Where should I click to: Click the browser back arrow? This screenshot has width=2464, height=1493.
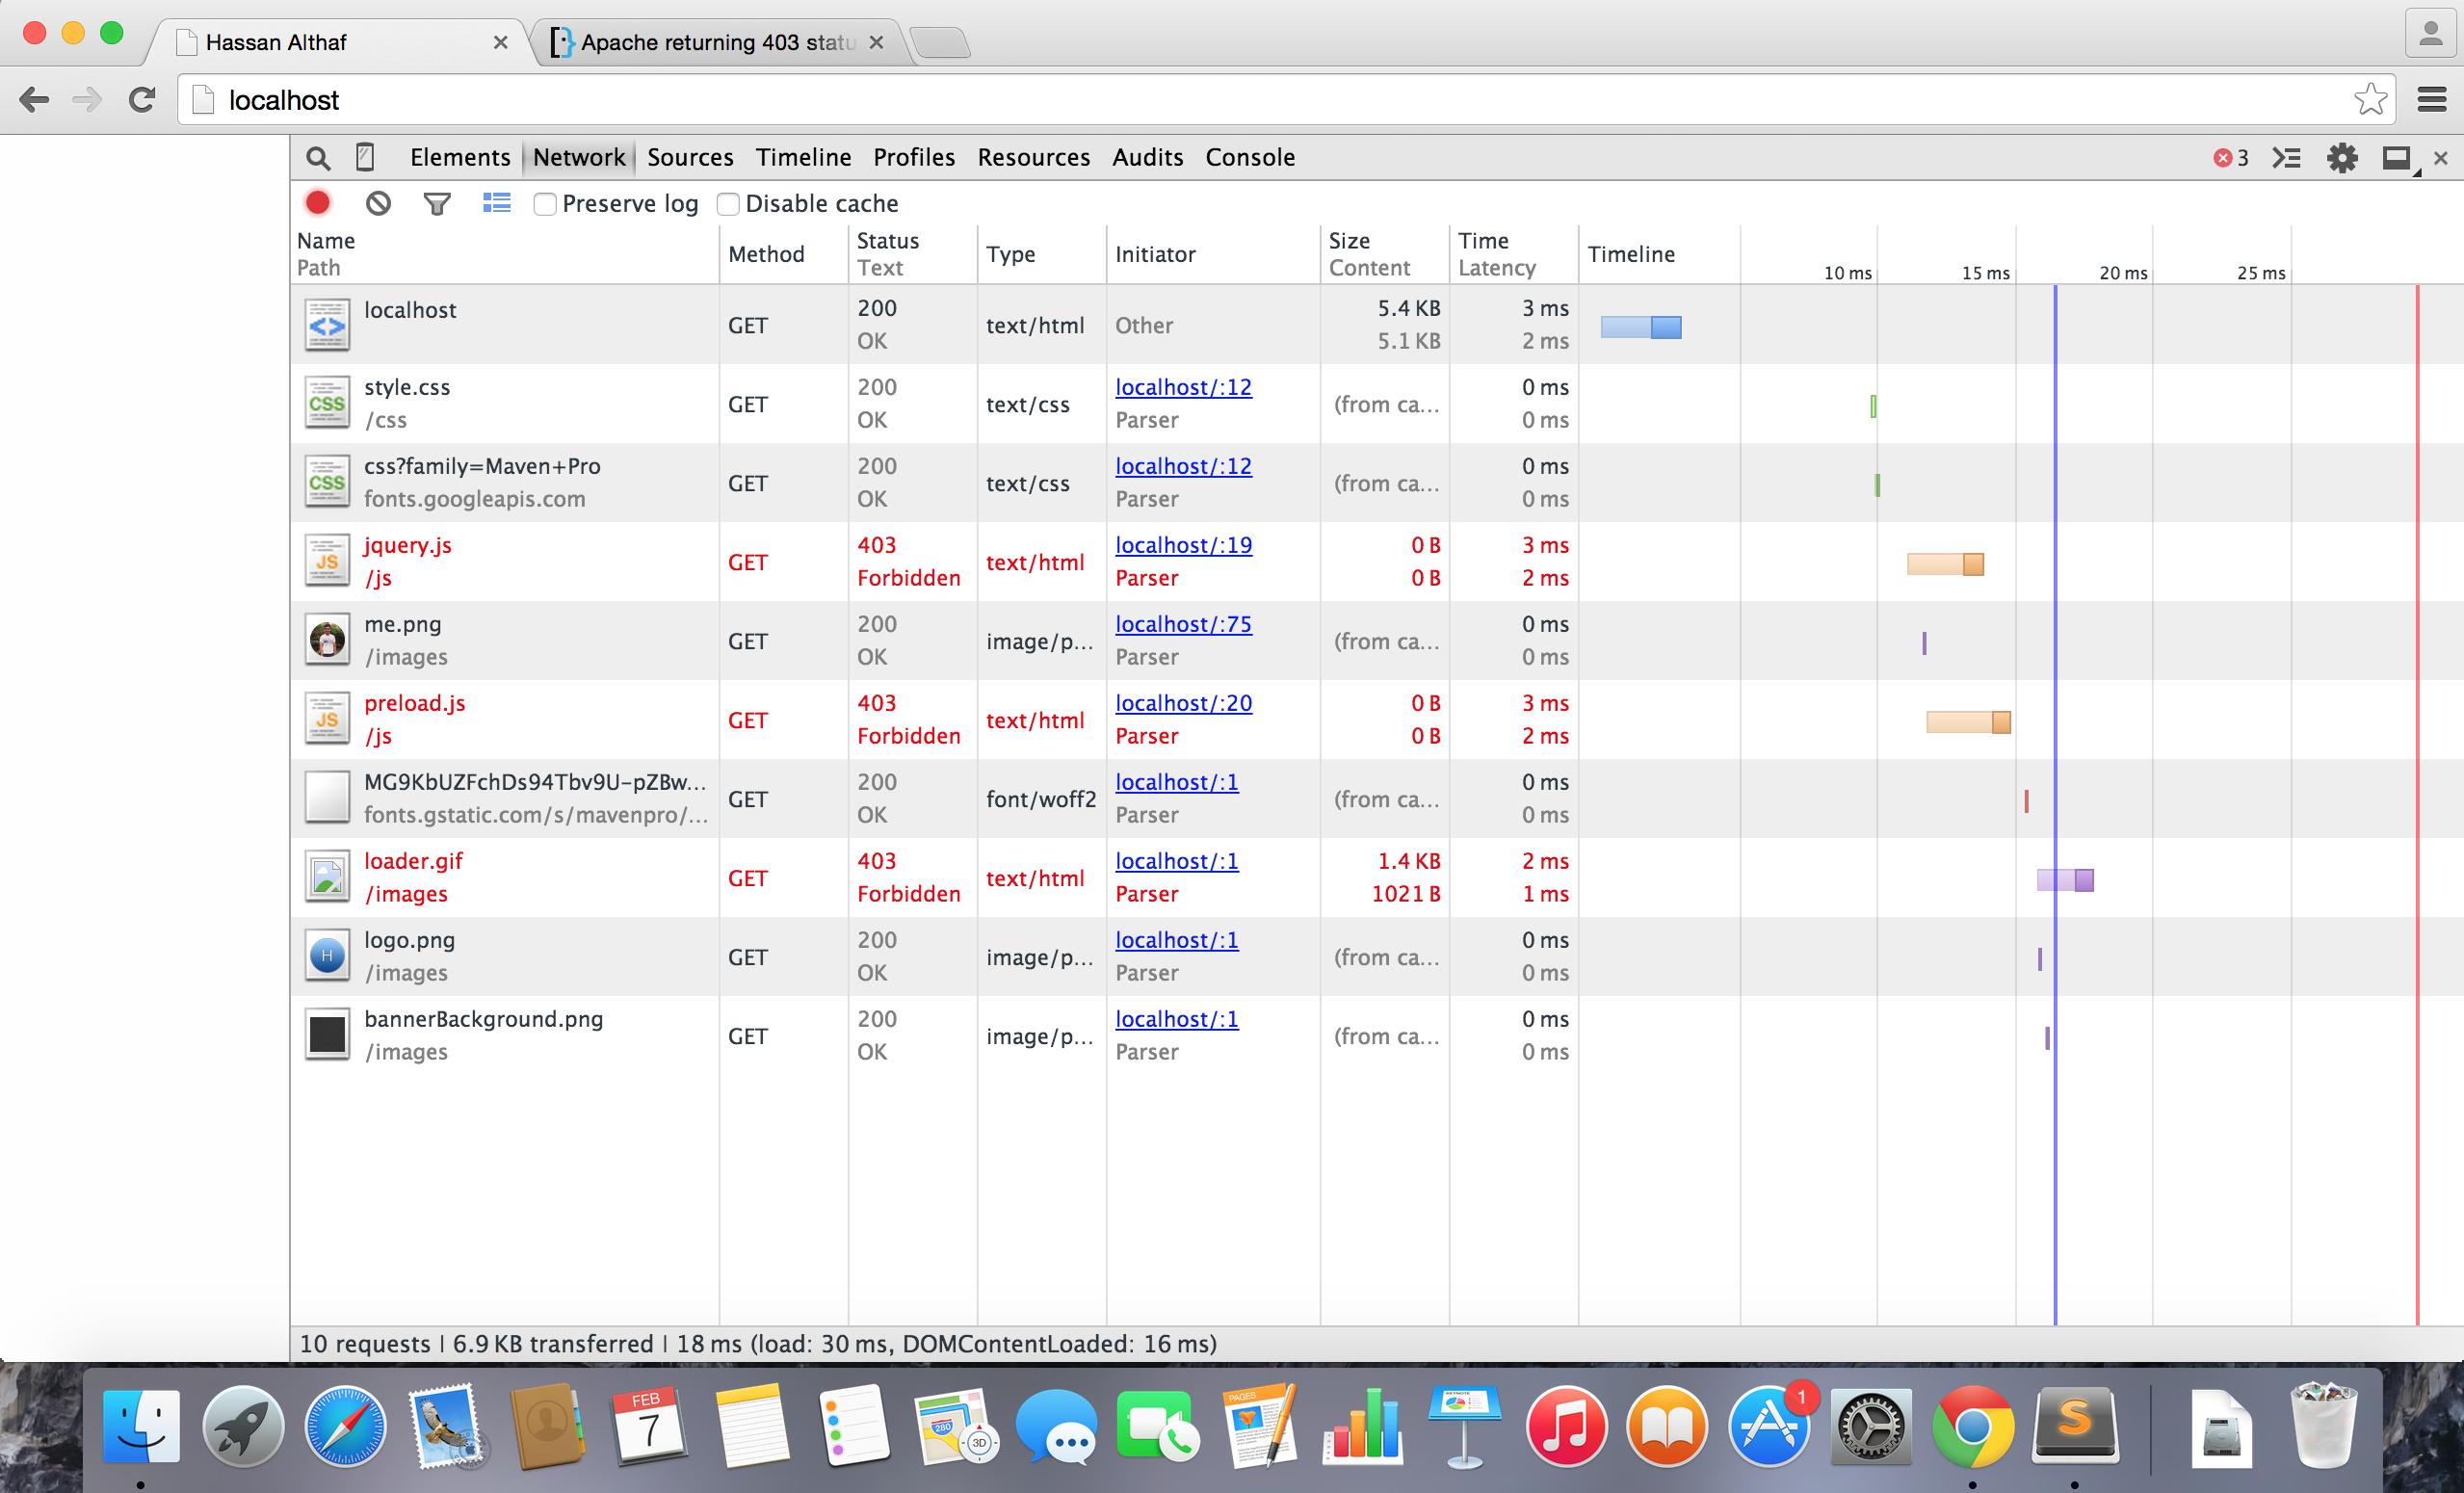click(x=34, y=99)
